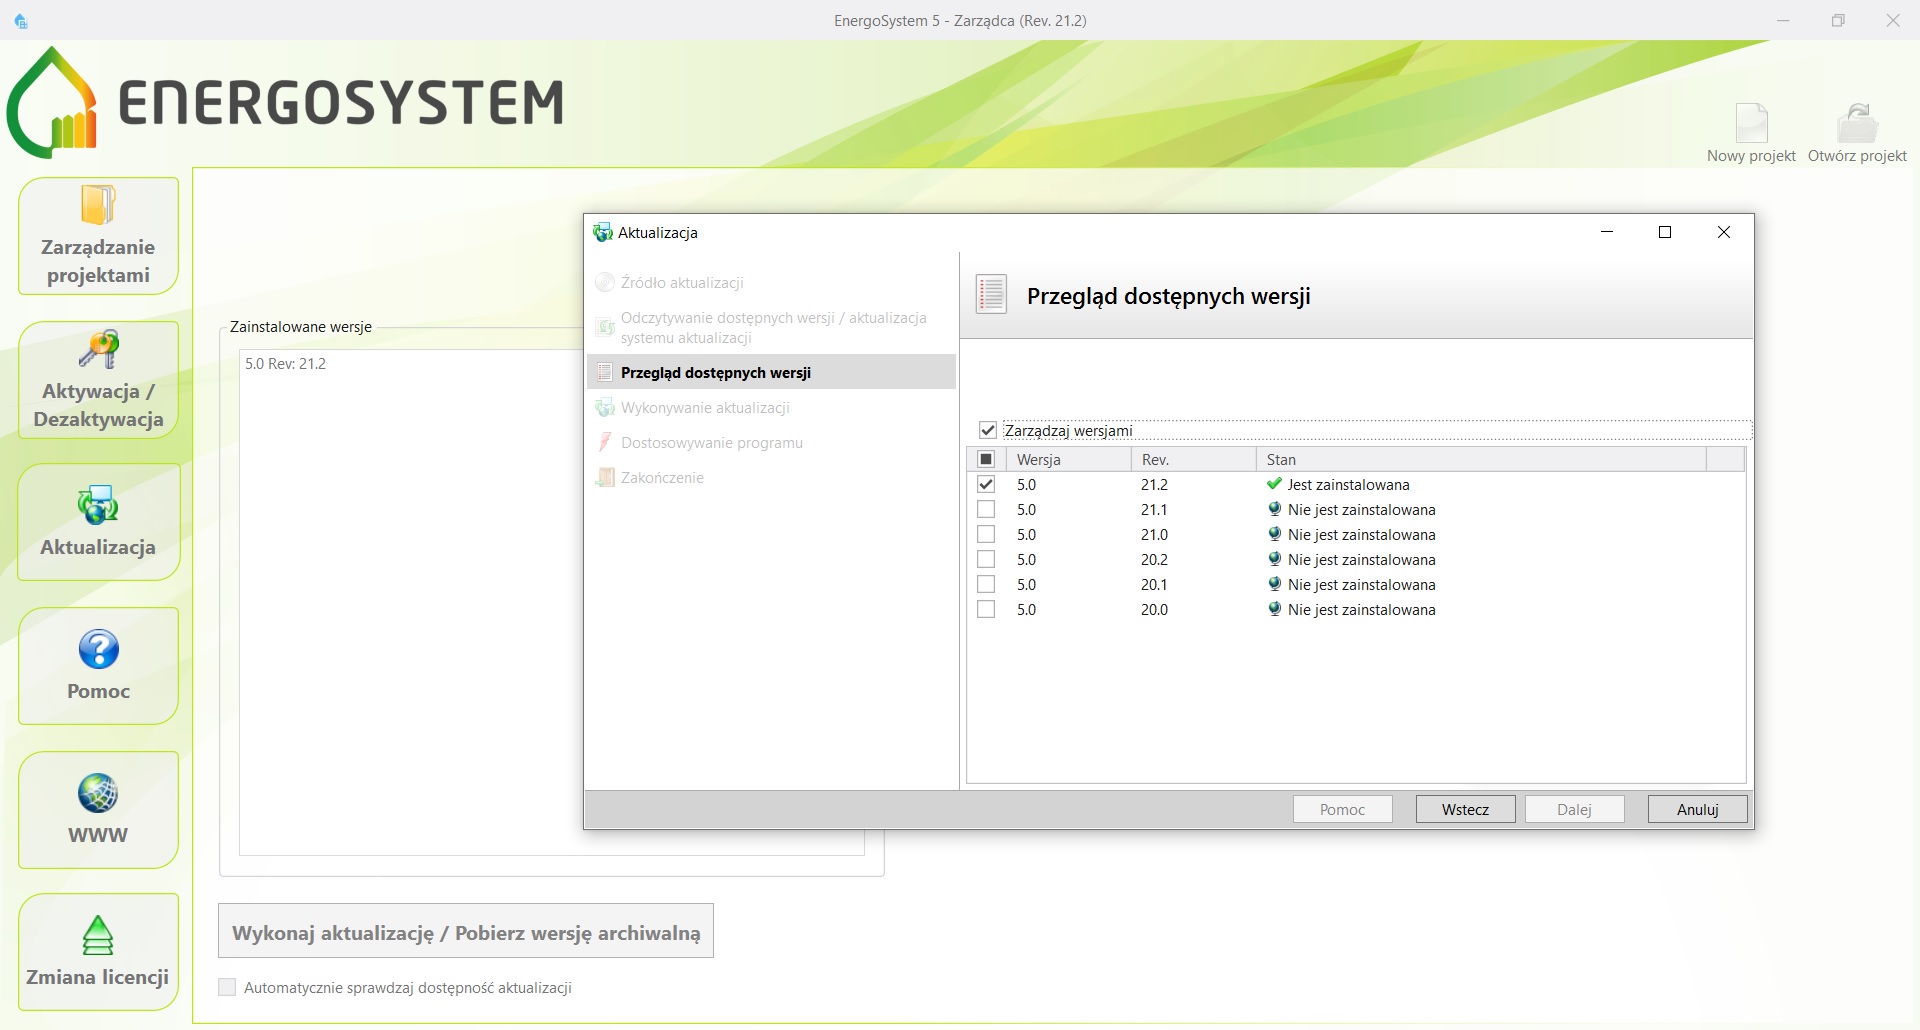This screenshot has width=1920, height=1030.
Task: Minimize the Aktualizacja dialog
Action: 1607,232
